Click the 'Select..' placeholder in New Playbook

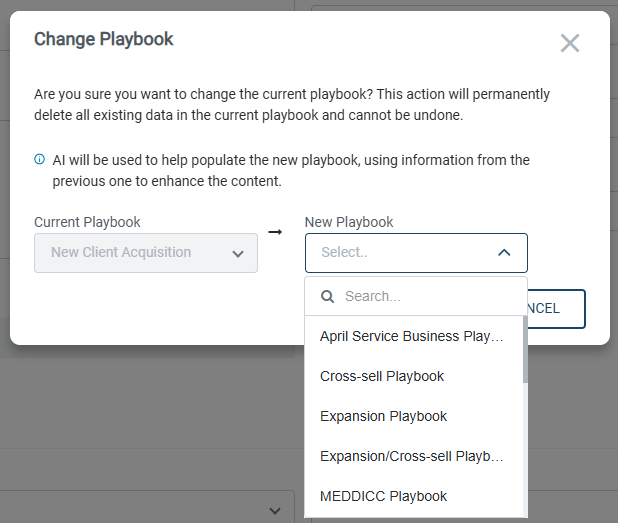pyautogui.click(x=345, y=253)
